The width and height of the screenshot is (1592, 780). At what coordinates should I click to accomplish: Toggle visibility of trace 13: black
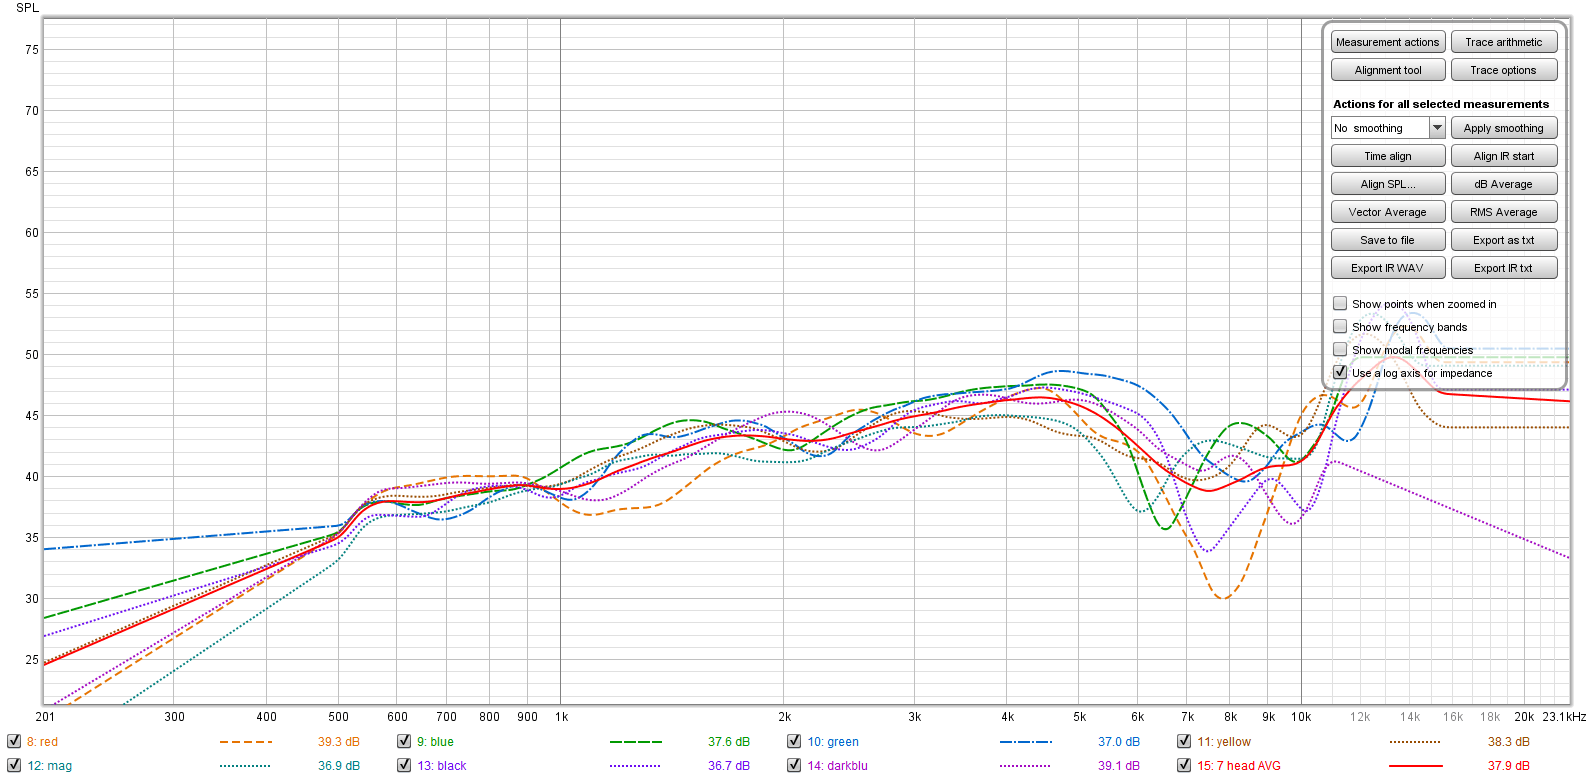[x=404, y=765]
